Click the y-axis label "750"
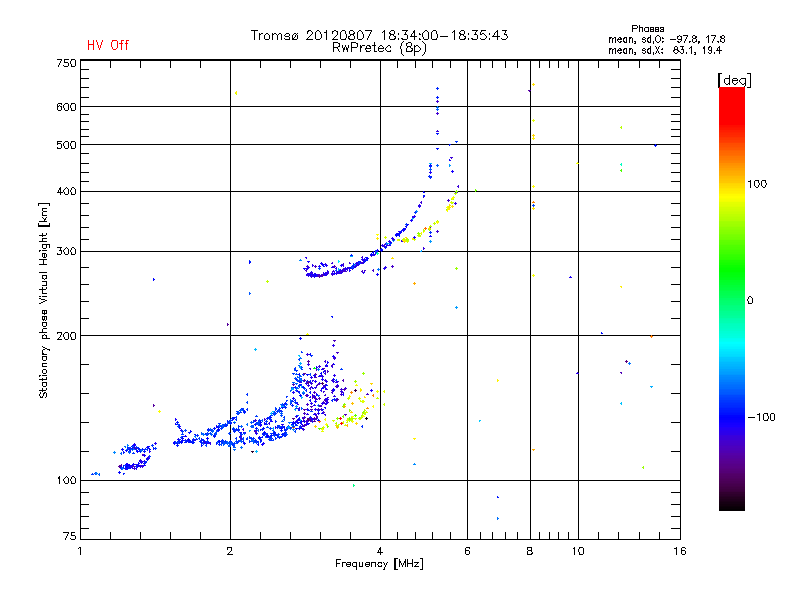 point(66,63)
